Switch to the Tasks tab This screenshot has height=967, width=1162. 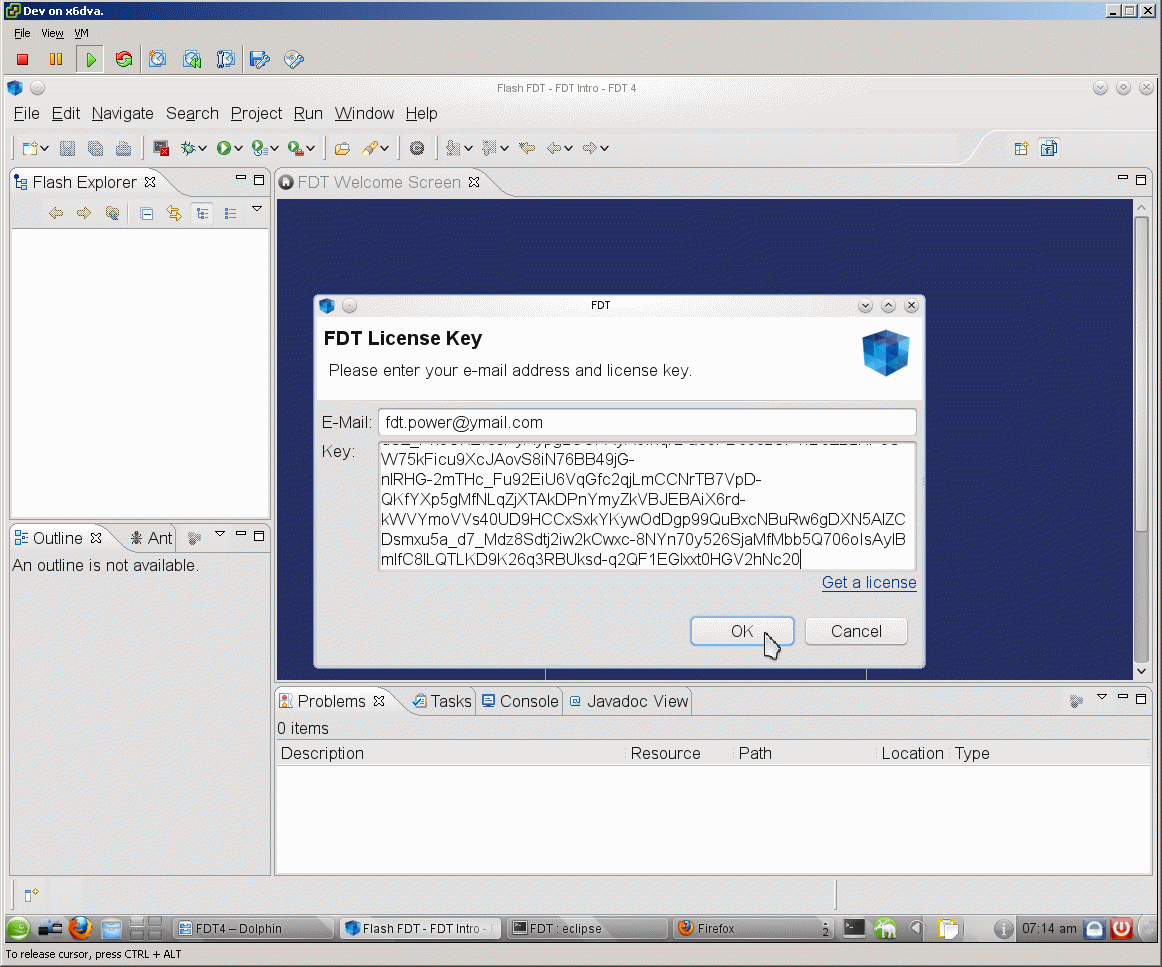(442, 701)
